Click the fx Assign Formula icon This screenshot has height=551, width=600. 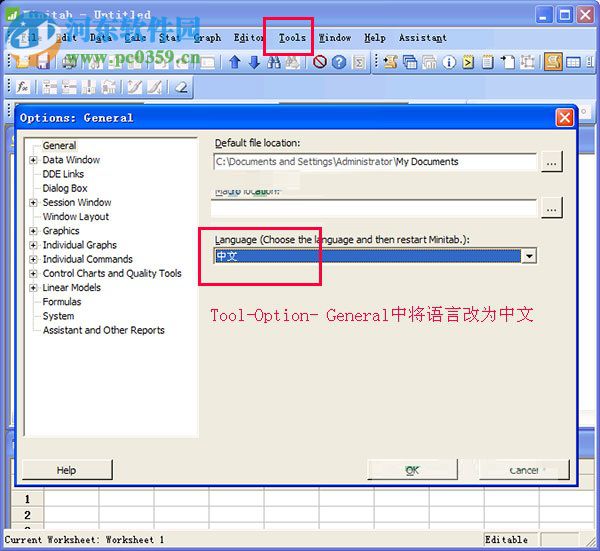tap(23, 87)
